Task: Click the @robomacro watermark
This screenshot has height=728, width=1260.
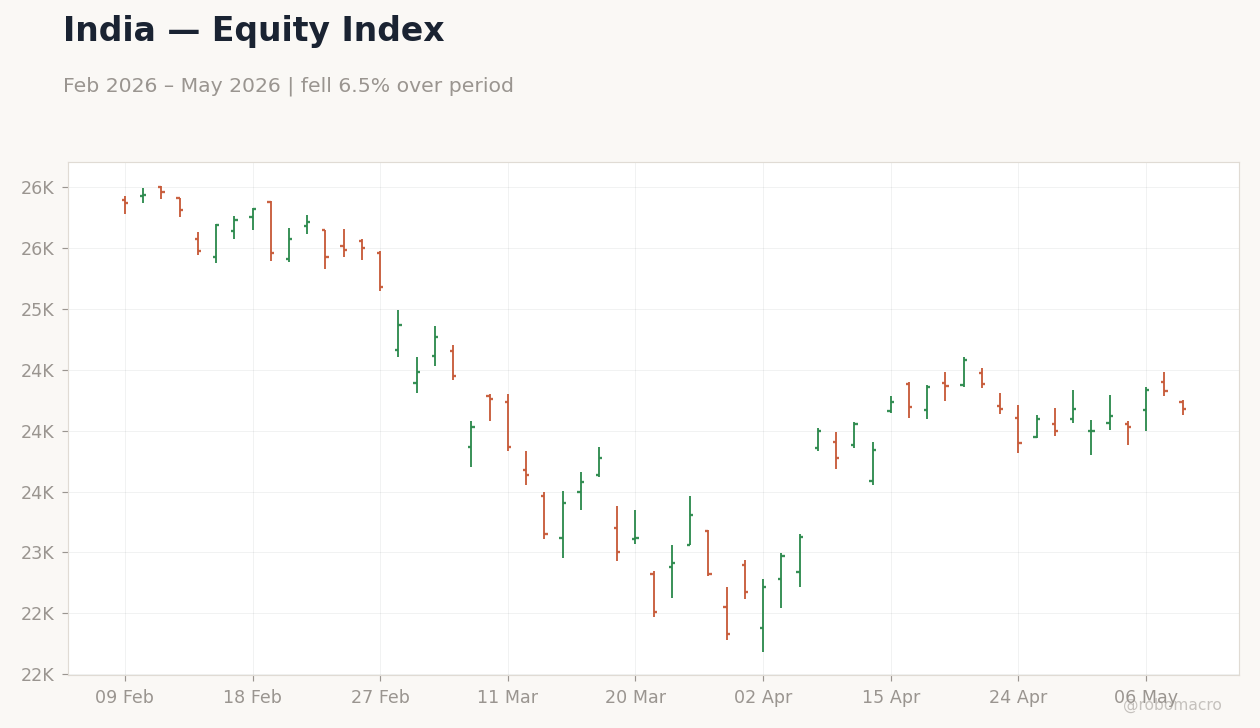Action: [x=1172, y=705]
